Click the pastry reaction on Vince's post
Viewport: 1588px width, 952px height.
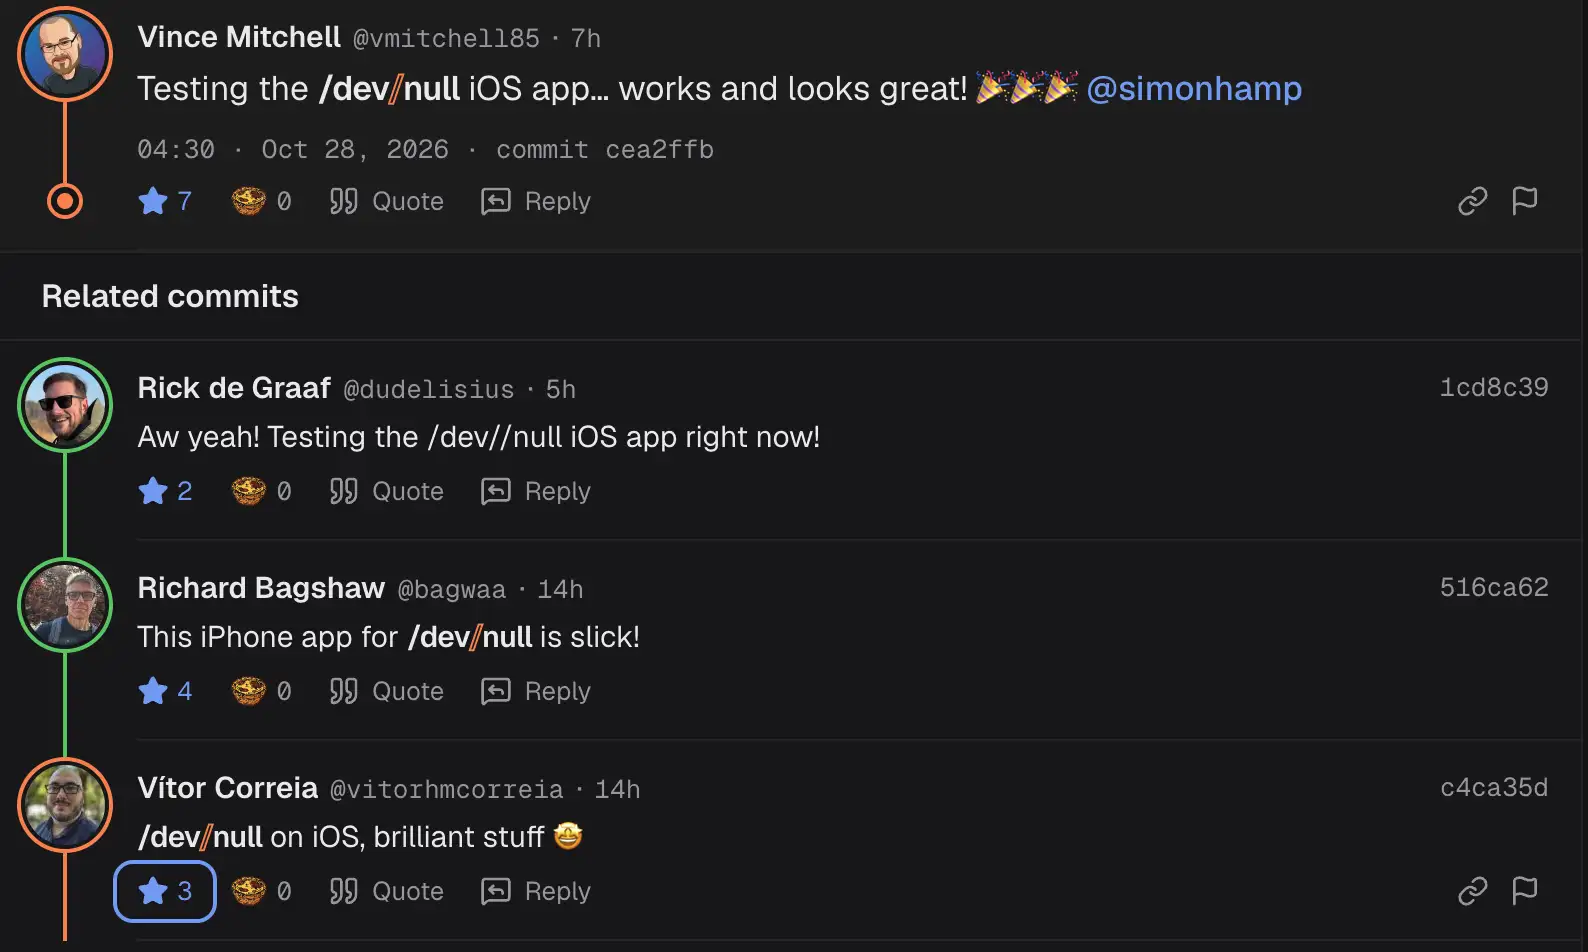(x=261, y=201)
